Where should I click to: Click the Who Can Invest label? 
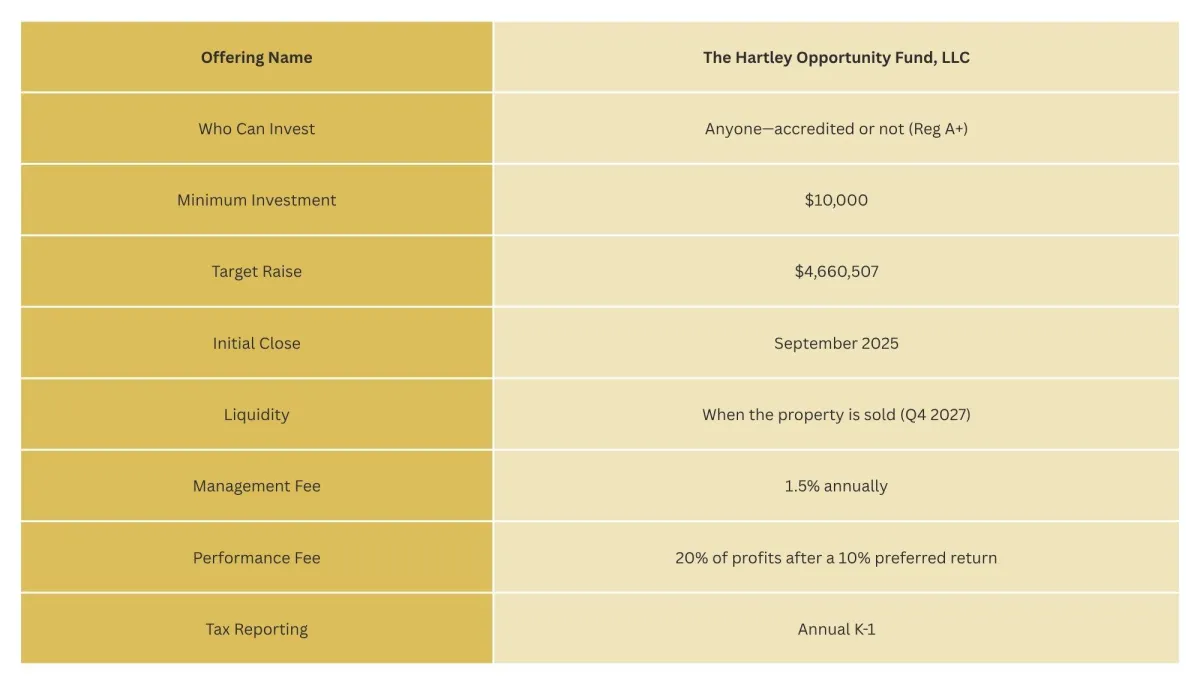(256, 129)
